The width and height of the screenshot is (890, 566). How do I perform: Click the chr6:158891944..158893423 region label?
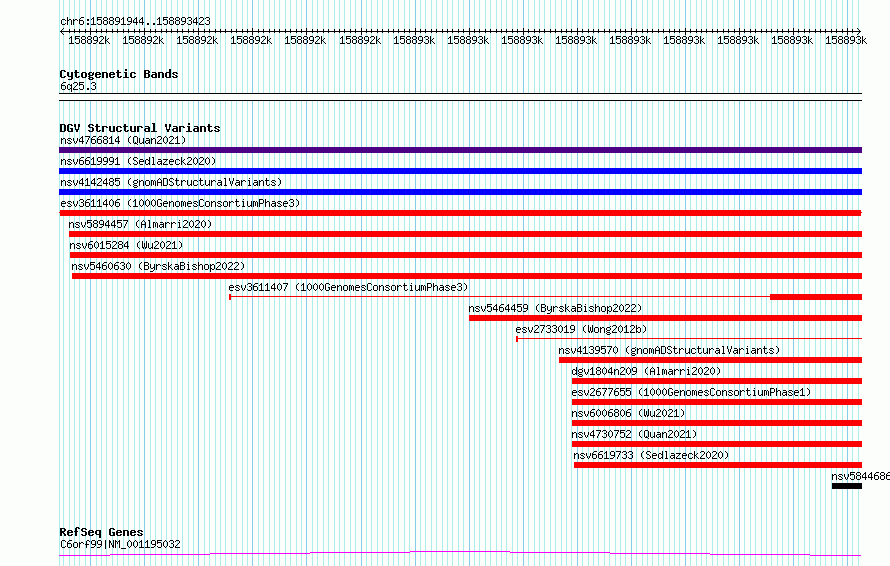pos(135,21)
